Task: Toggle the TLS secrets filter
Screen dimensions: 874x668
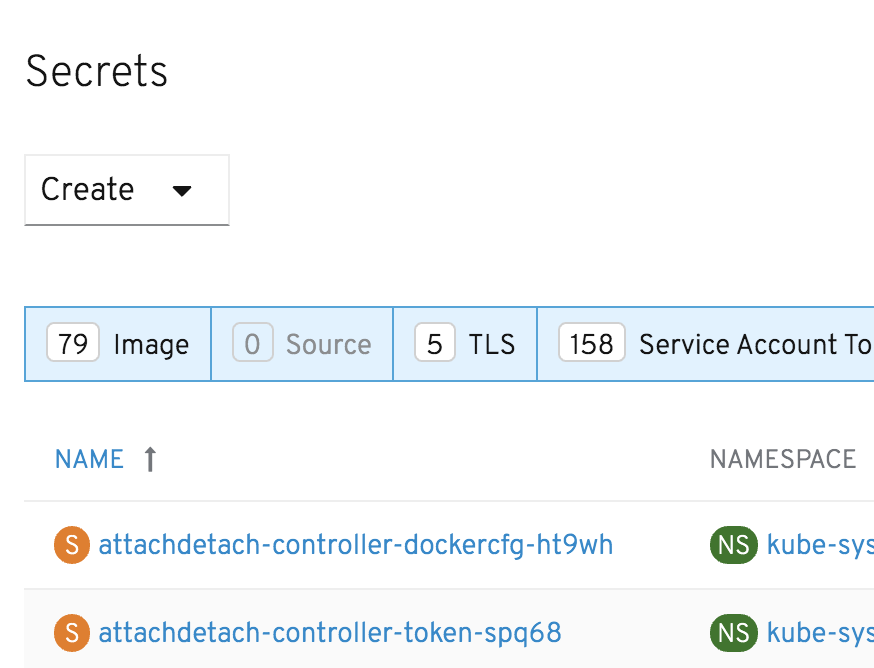Action: 465,345
